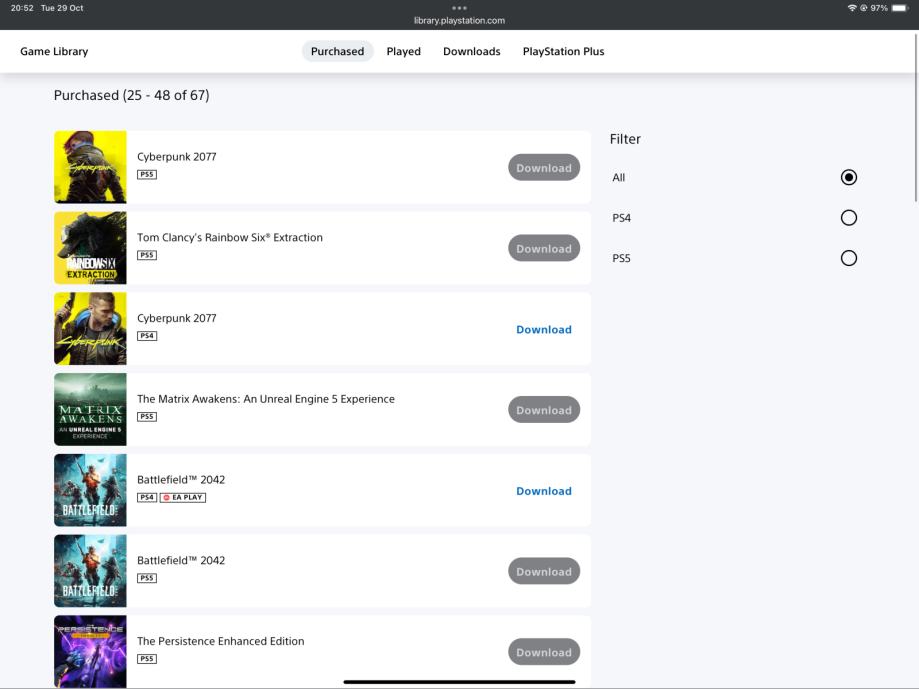The width and height of the screenshot is (919, 689).
Task: Click the Game Library title link
Action: 54,52
